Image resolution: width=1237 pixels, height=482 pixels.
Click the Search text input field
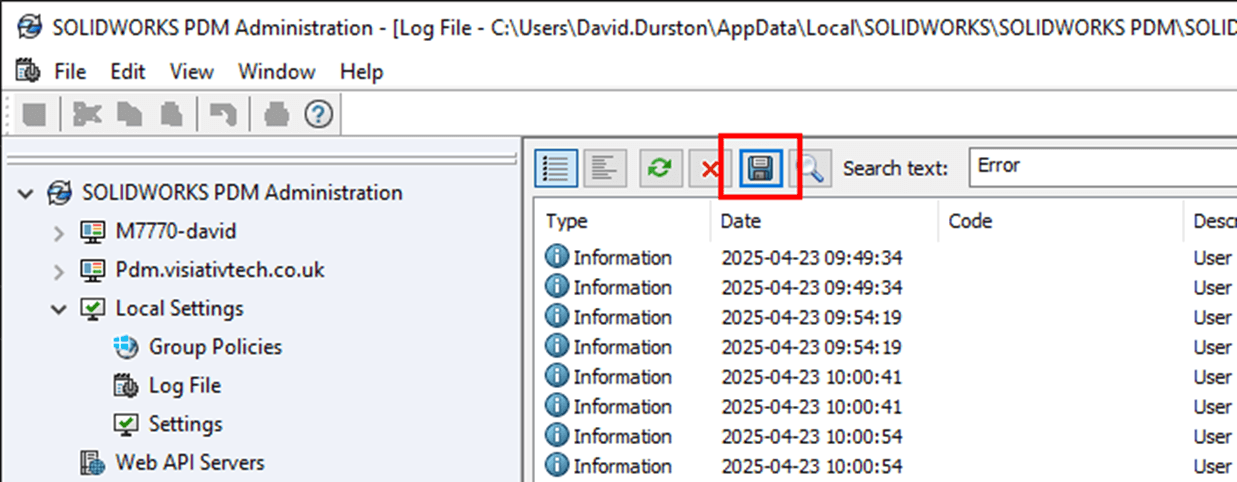1102,167
